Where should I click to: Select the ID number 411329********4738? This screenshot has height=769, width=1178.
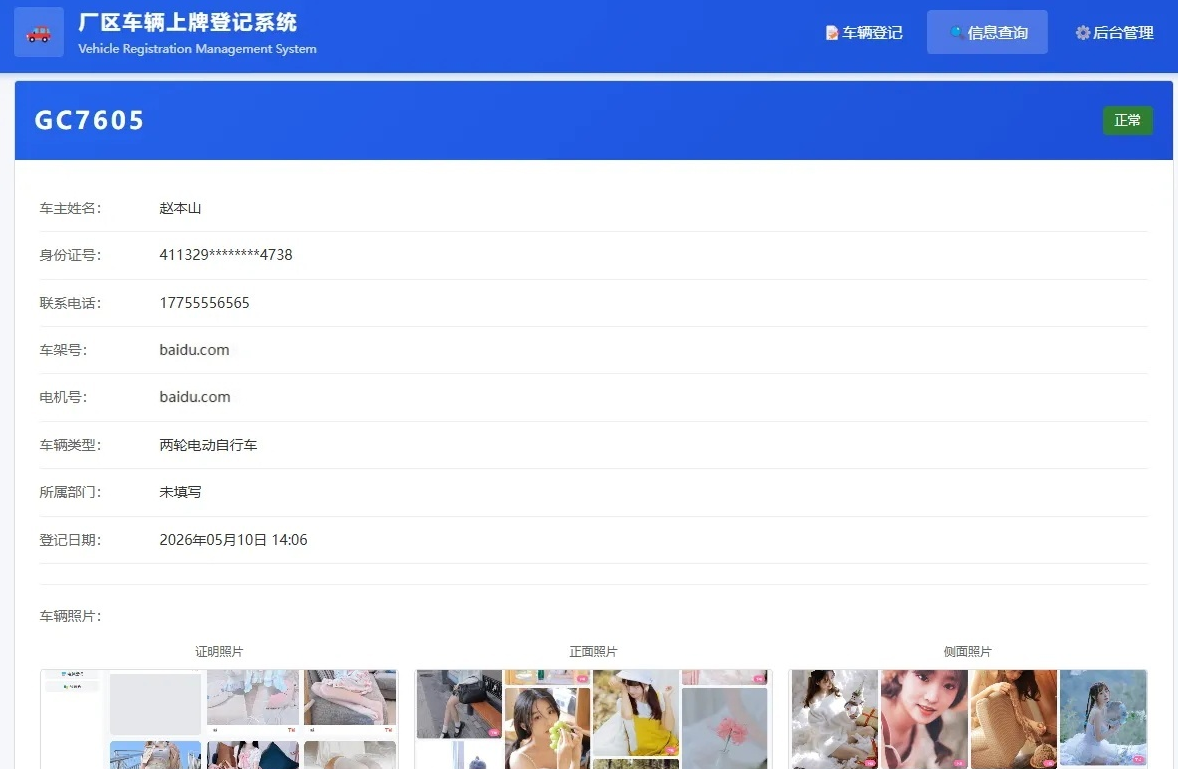point(225,255)
